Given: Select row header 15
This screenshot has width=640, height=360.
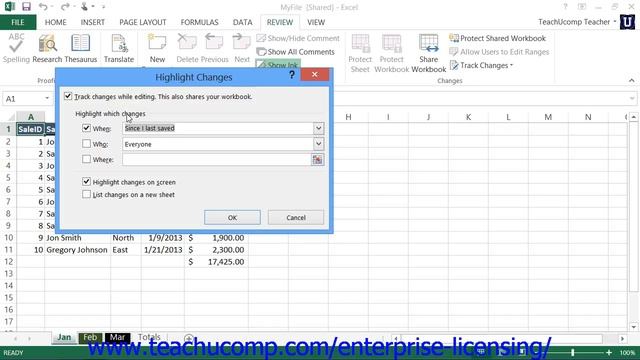Looking at the screenshot, I should click(9, 298).
